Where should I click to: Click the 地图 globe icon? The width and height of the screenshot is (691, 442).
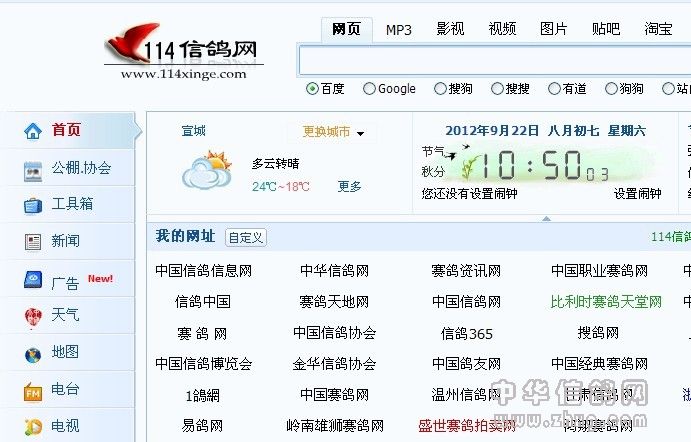[x=33, y=355]
